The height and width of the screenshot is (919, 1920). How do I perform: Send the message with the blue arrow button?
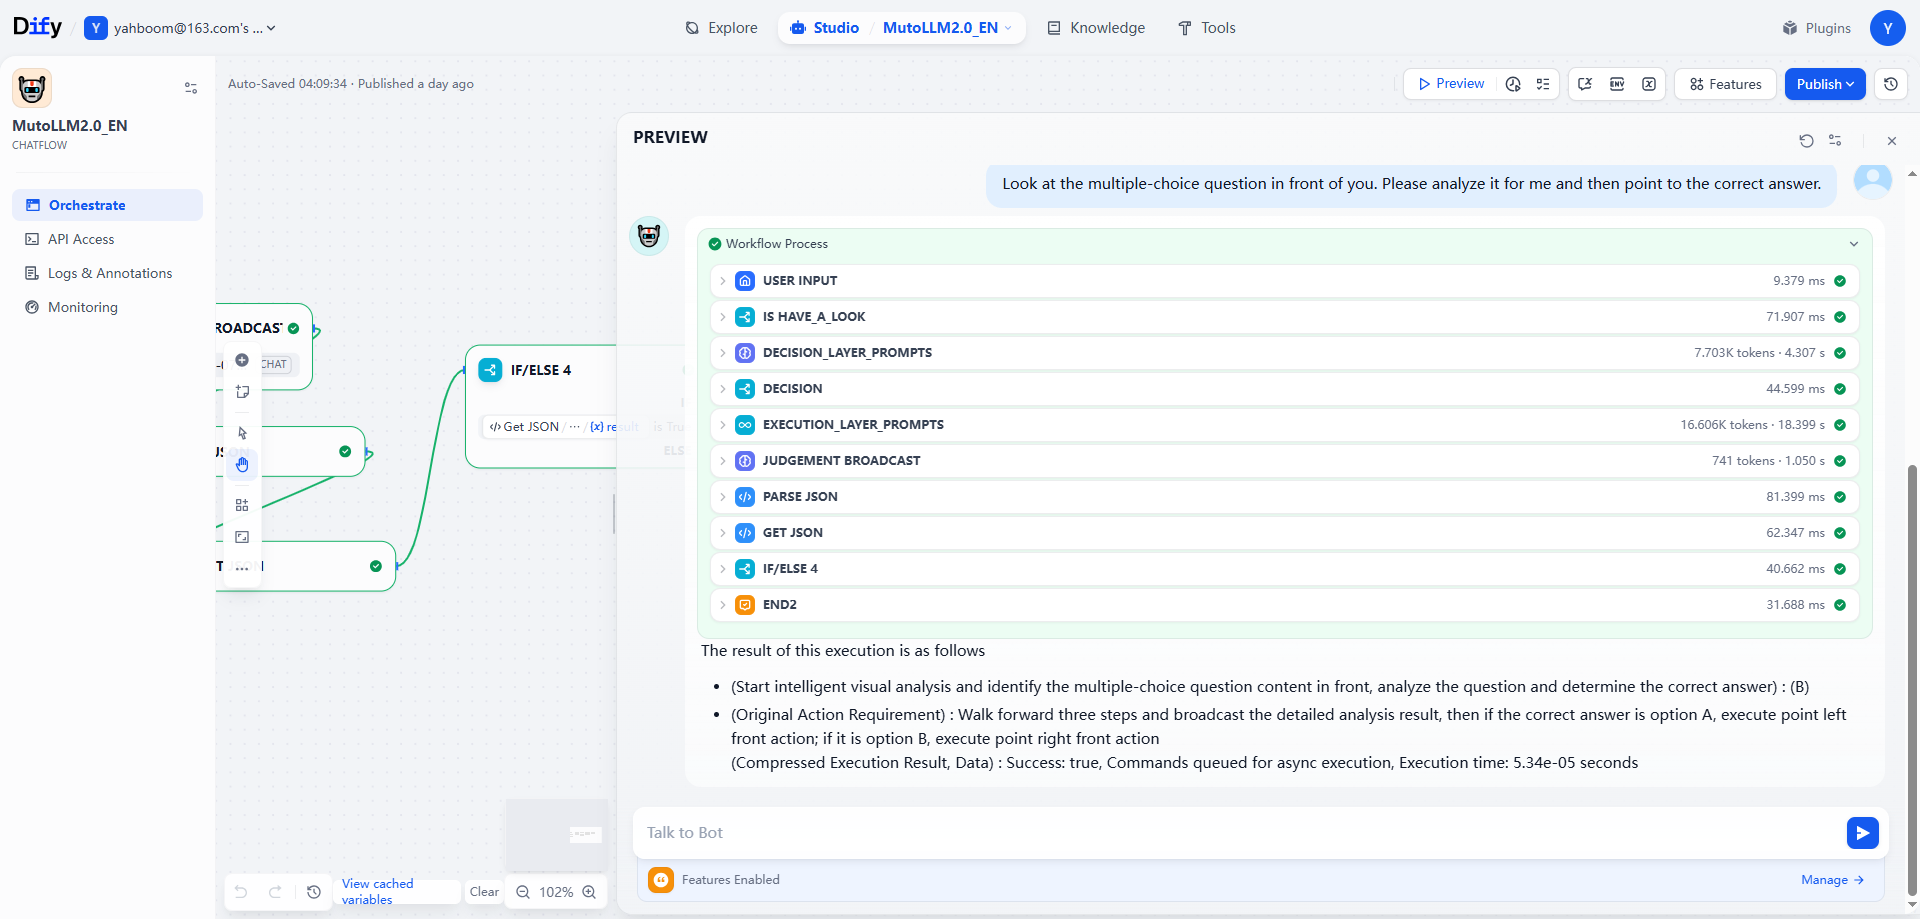coord(1862,833)
